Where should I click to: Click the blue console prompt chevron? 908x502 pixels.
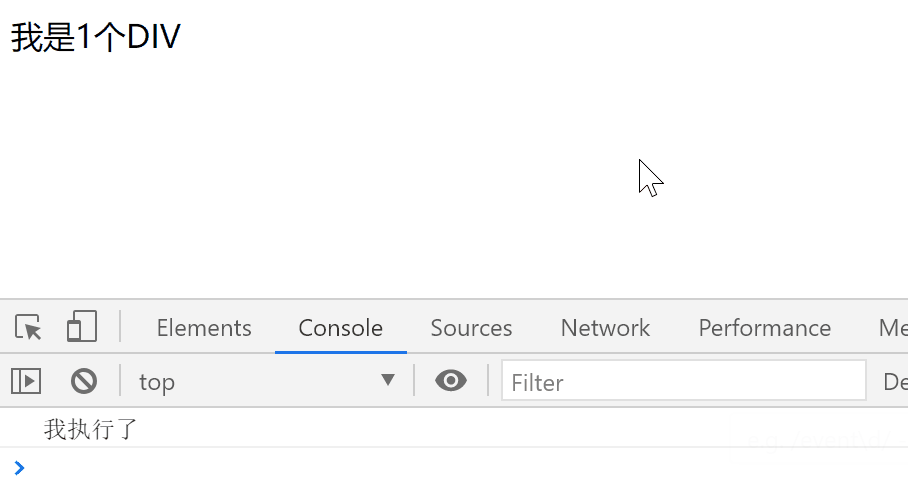[19, 467]
